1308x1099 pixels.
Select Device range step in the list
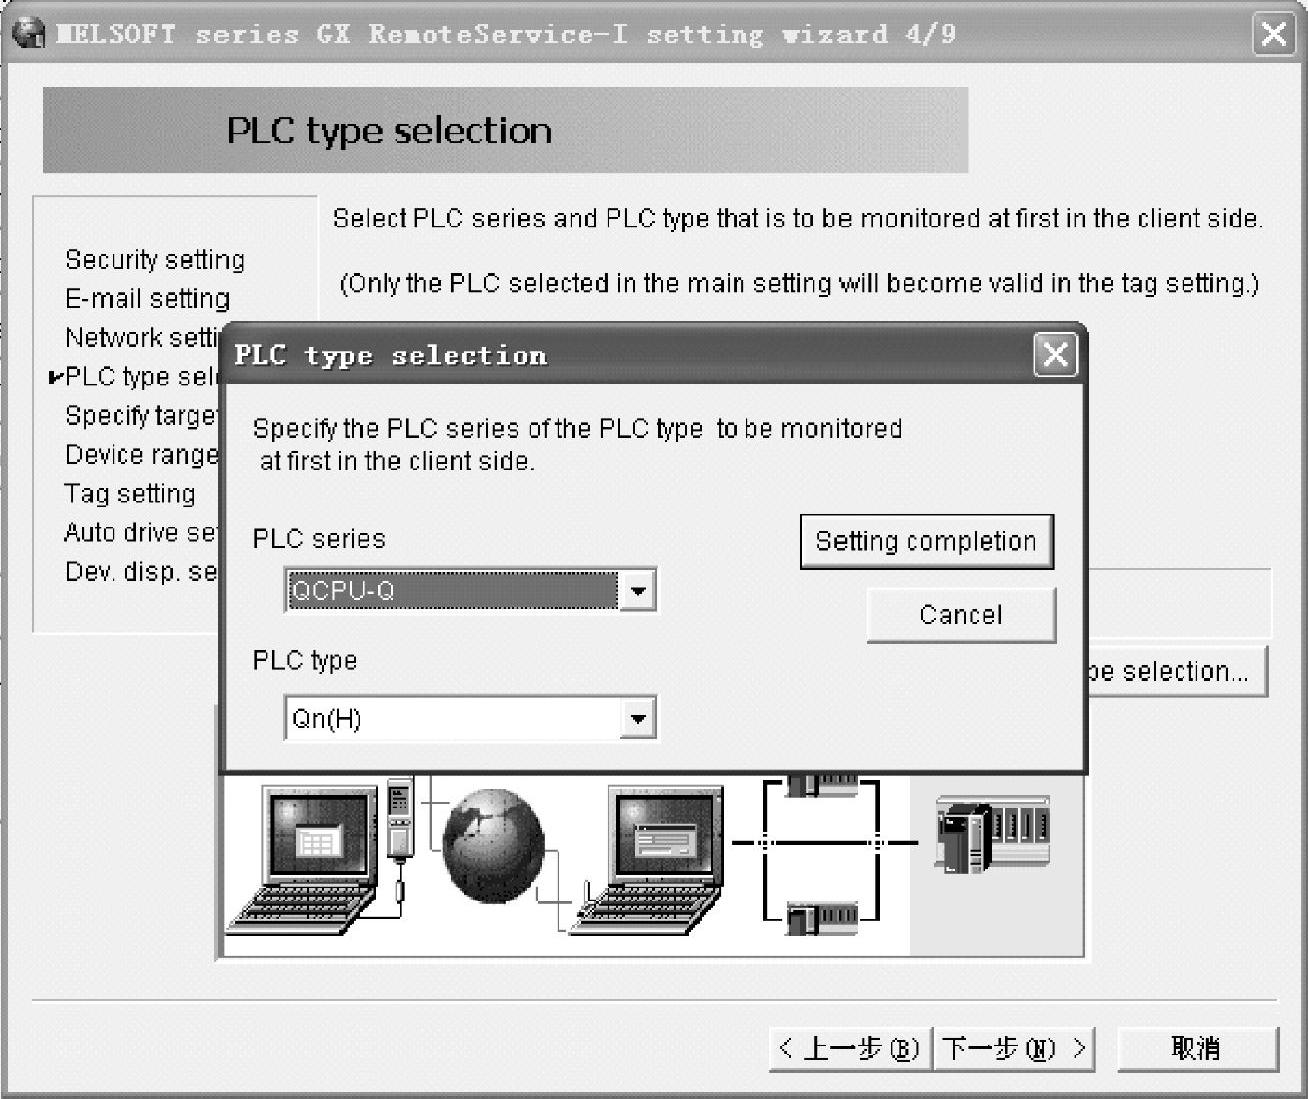pos(142,455)
